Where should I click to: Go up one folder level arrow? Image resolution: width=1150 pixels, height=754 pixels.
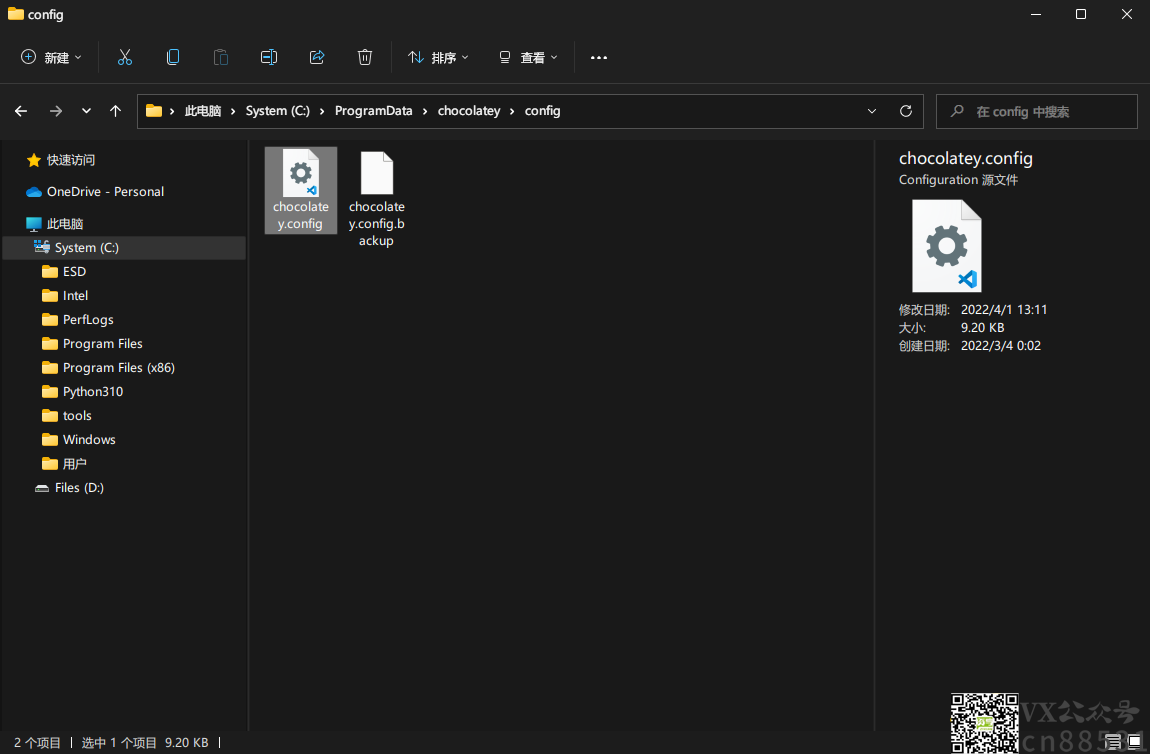pyautogui.click(x=115, y=111)
